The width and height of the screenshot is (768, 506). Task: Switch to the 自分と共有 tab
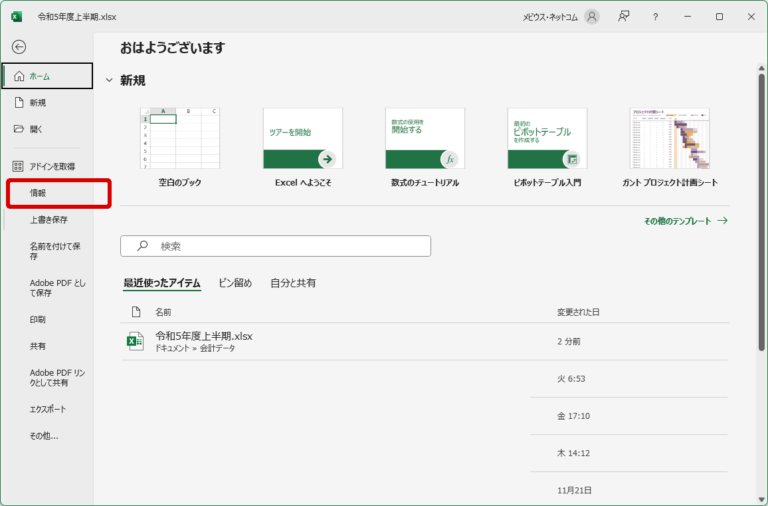click(293, 283)
